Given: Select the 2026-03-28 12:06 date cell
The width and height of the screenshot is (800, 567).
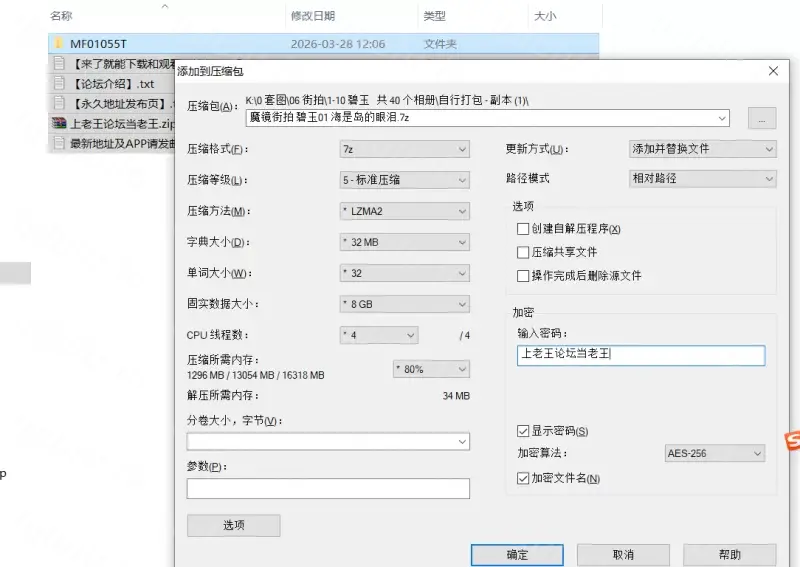Looking at the screenshot, I should [x=338, y=44].
